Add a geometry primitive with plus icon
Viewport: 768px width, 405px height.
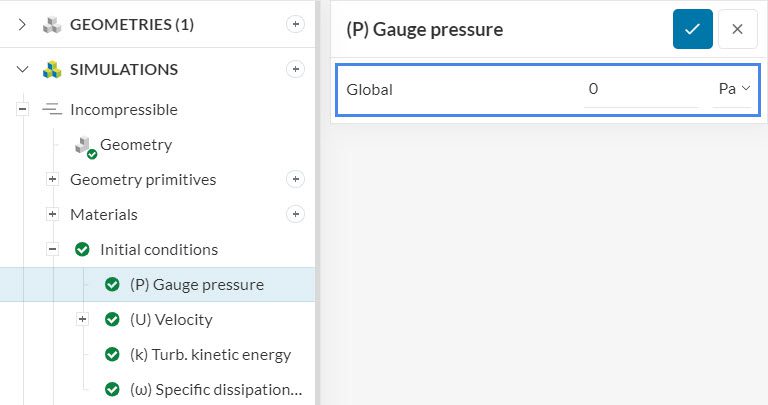[x=294, y=179]
